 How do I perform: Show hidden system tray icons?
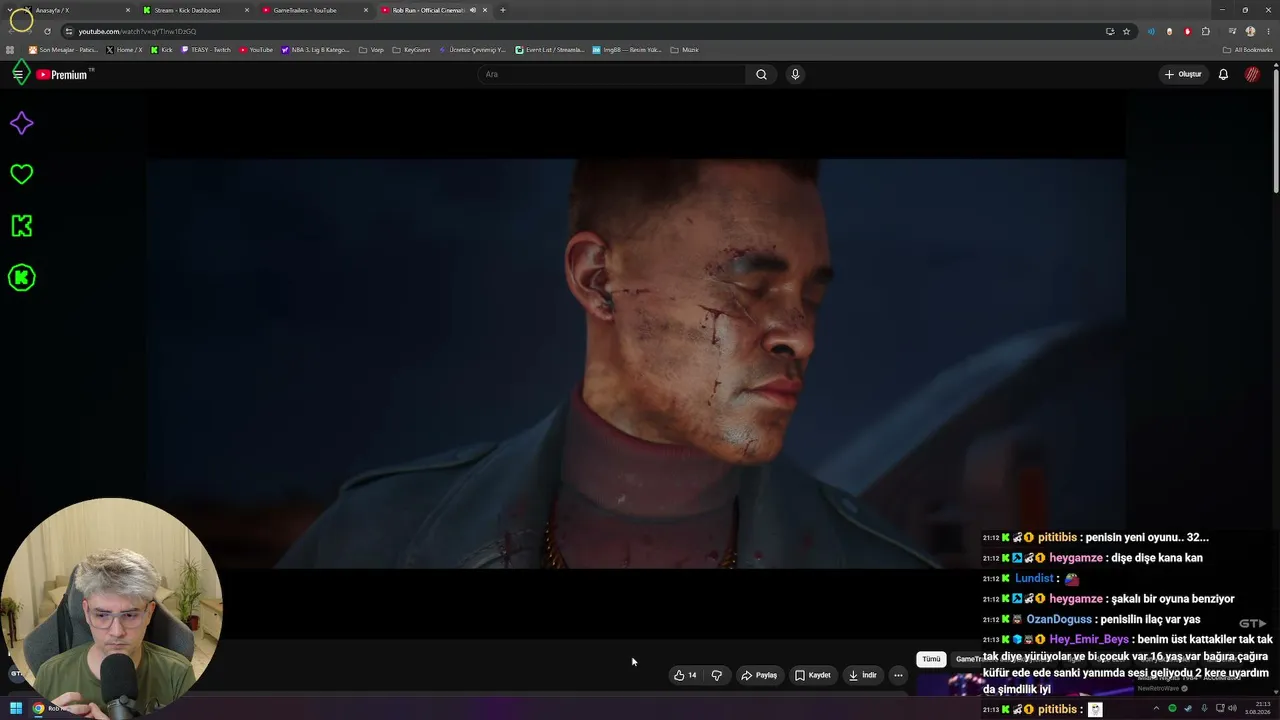point(1156,708)
